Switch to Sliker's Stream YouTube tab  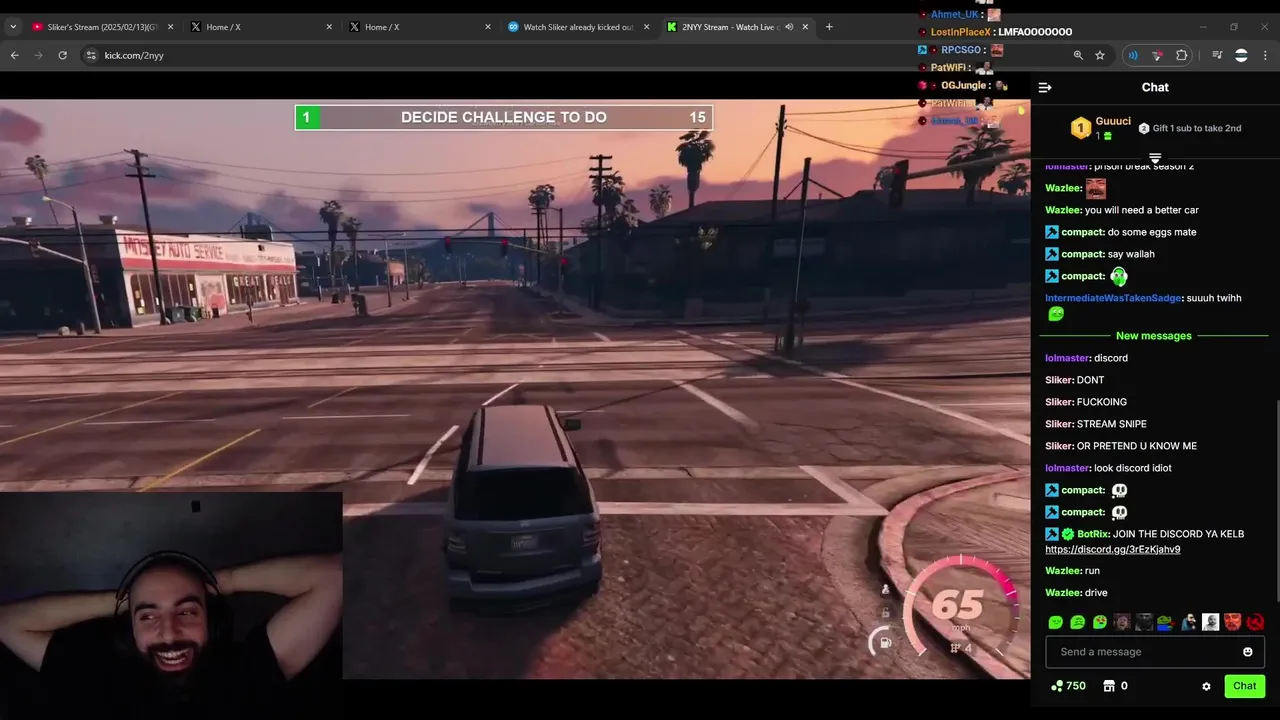[x=100, y=27]
